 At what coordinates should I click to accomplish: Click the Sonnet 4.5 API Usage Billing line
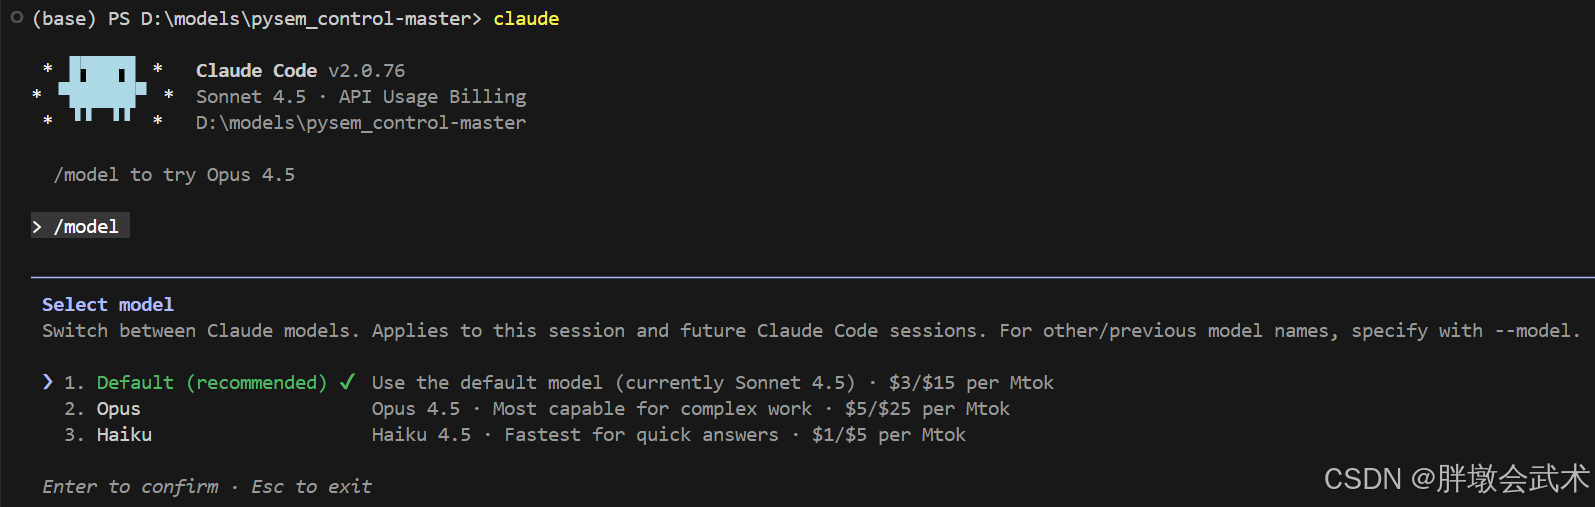click(x=360, y=97)
